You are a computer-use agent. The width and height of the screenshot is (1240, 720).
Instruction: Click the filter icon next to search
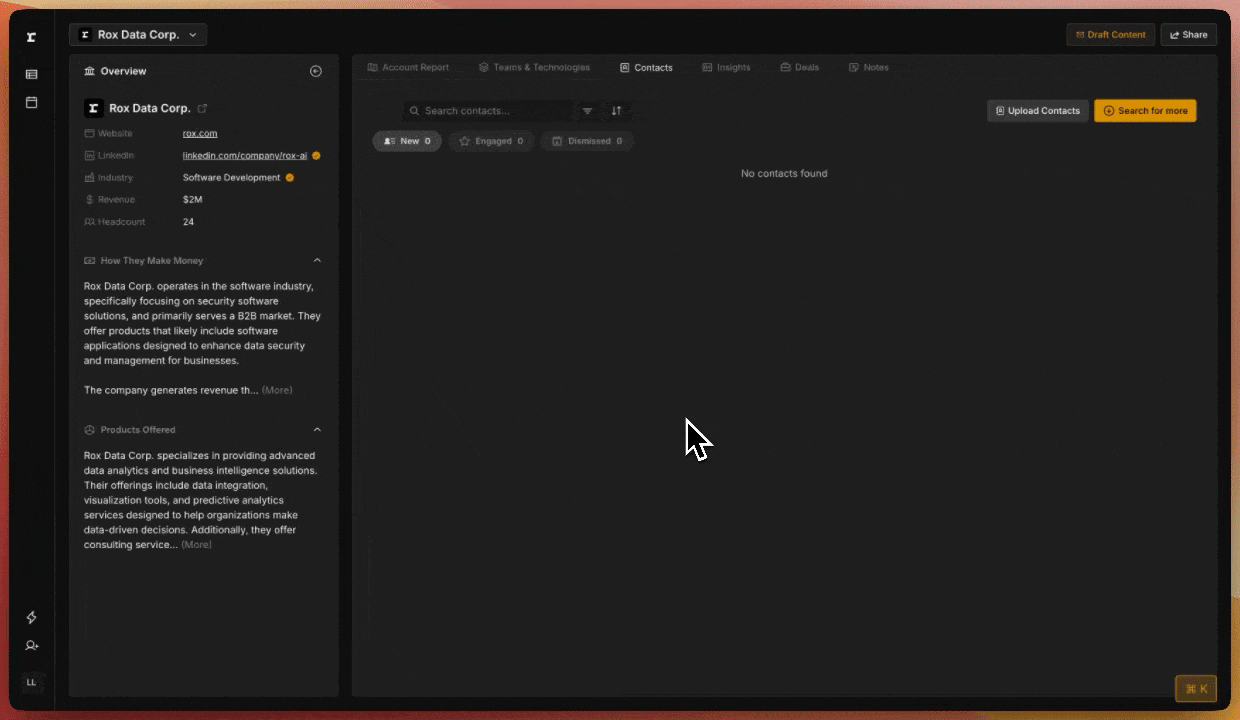point(588,111)
